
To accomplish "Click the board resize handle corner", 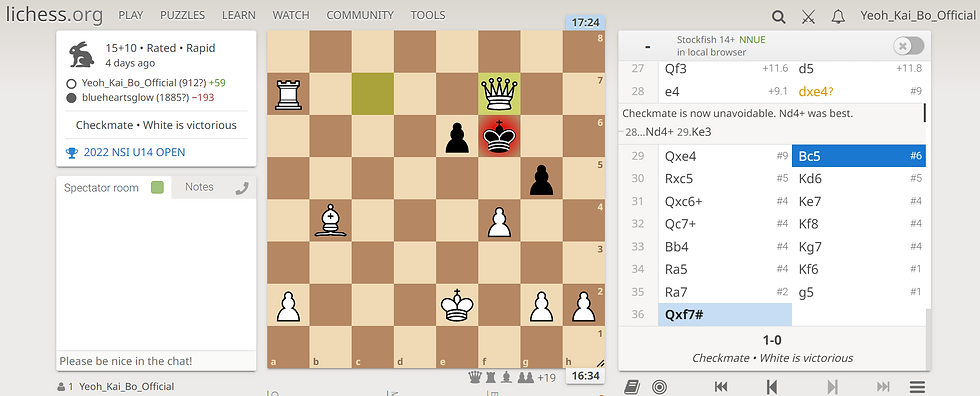I will click(601, 364).
